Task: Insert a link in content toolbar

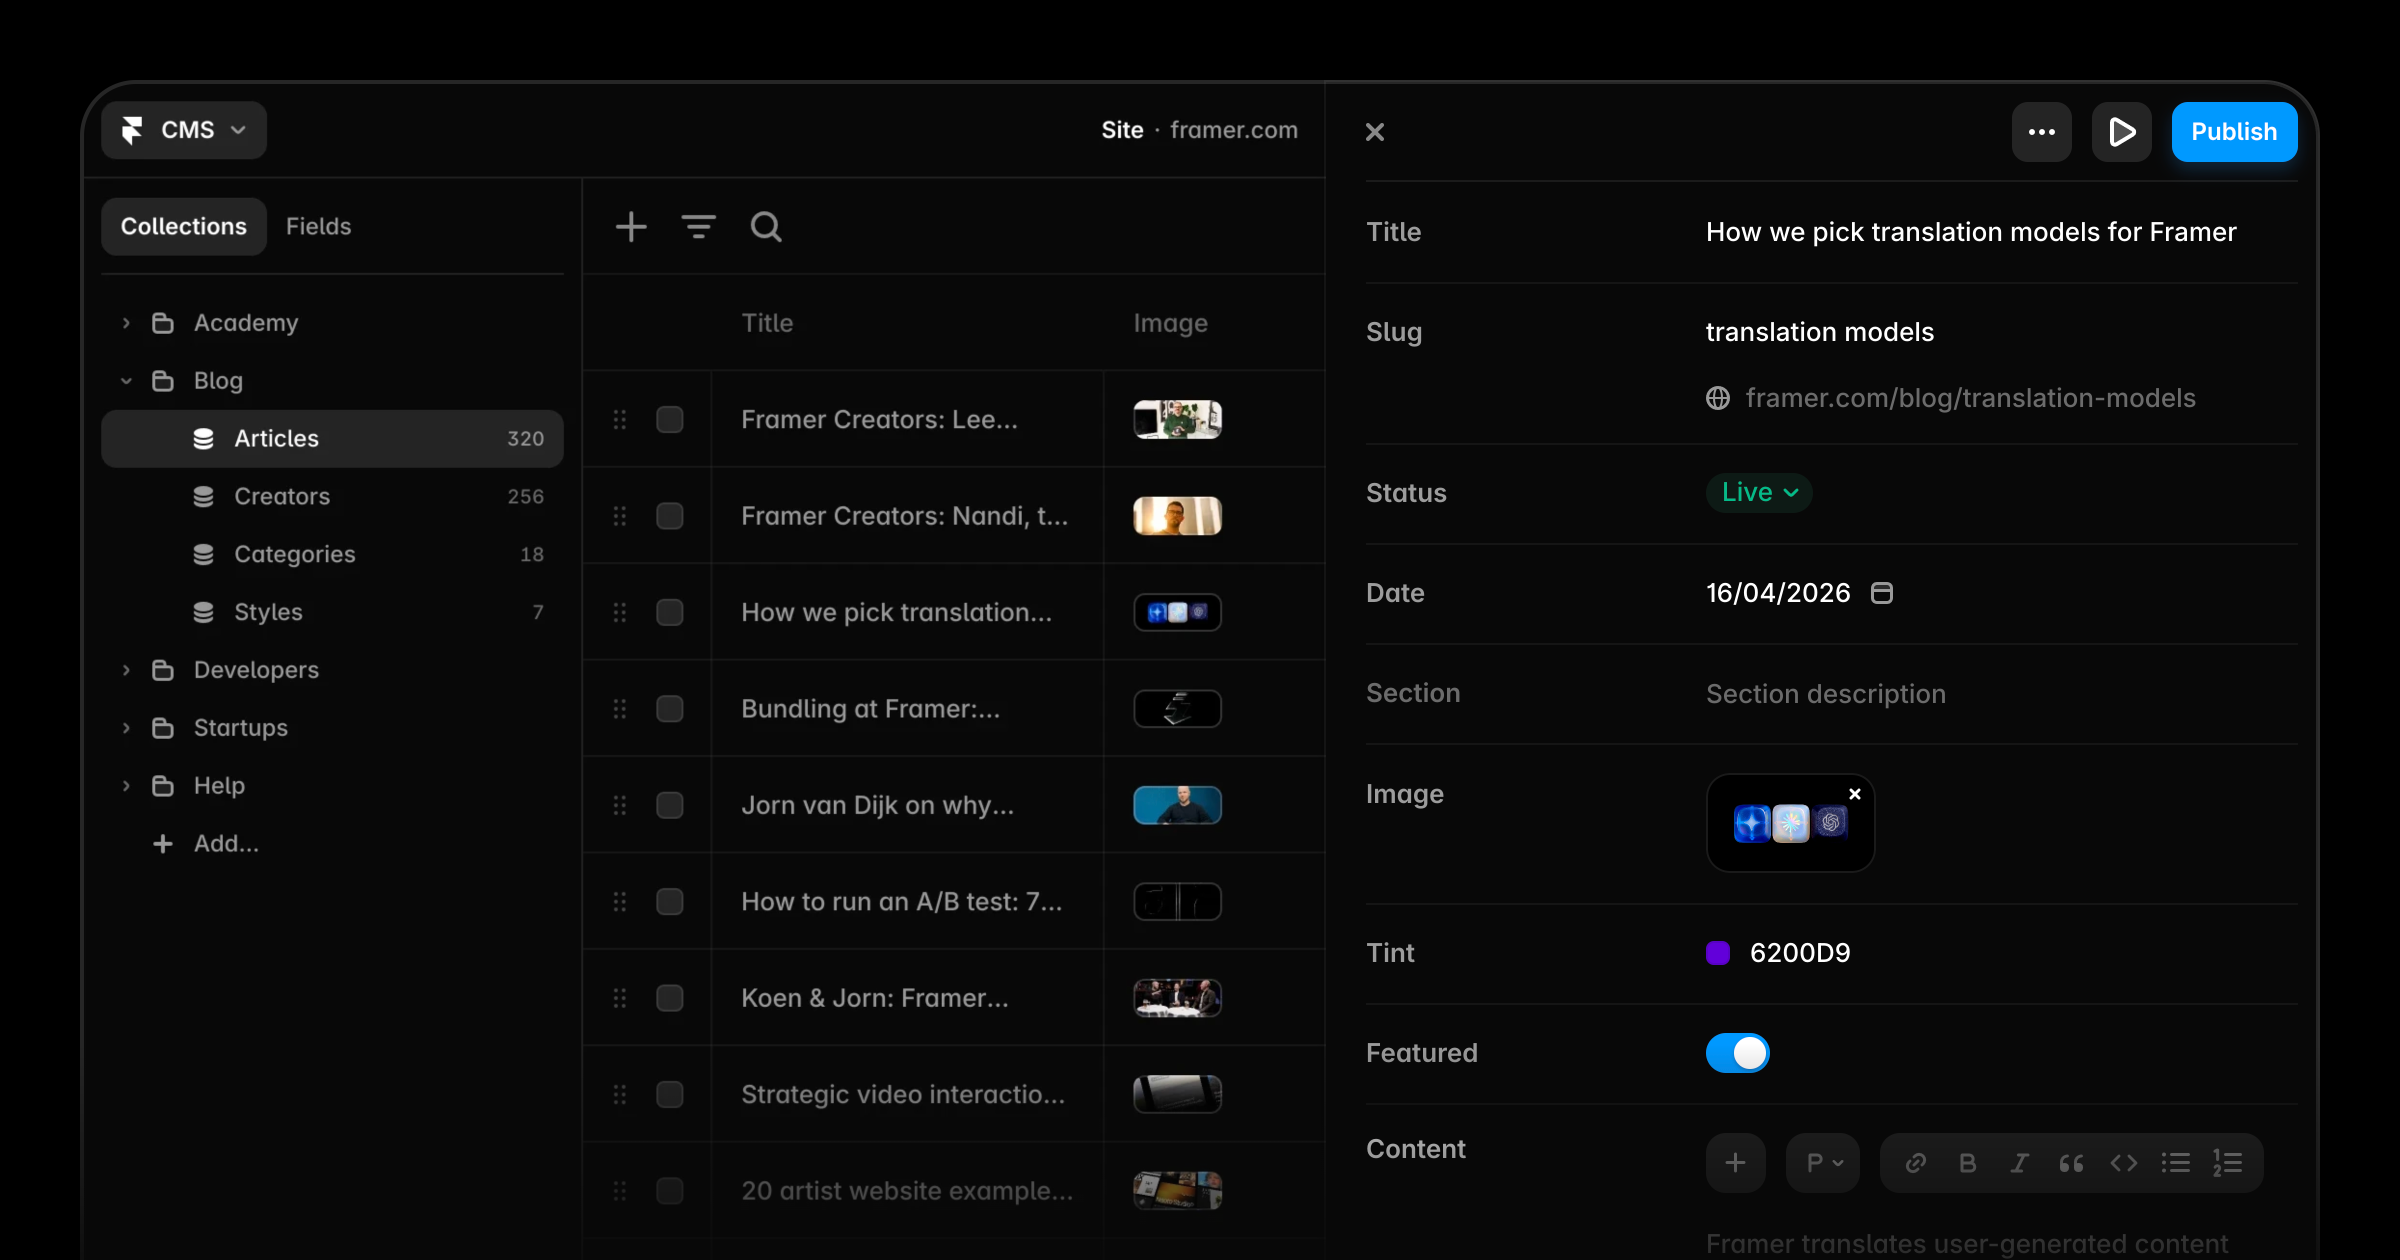Action: point(1916,1163)
